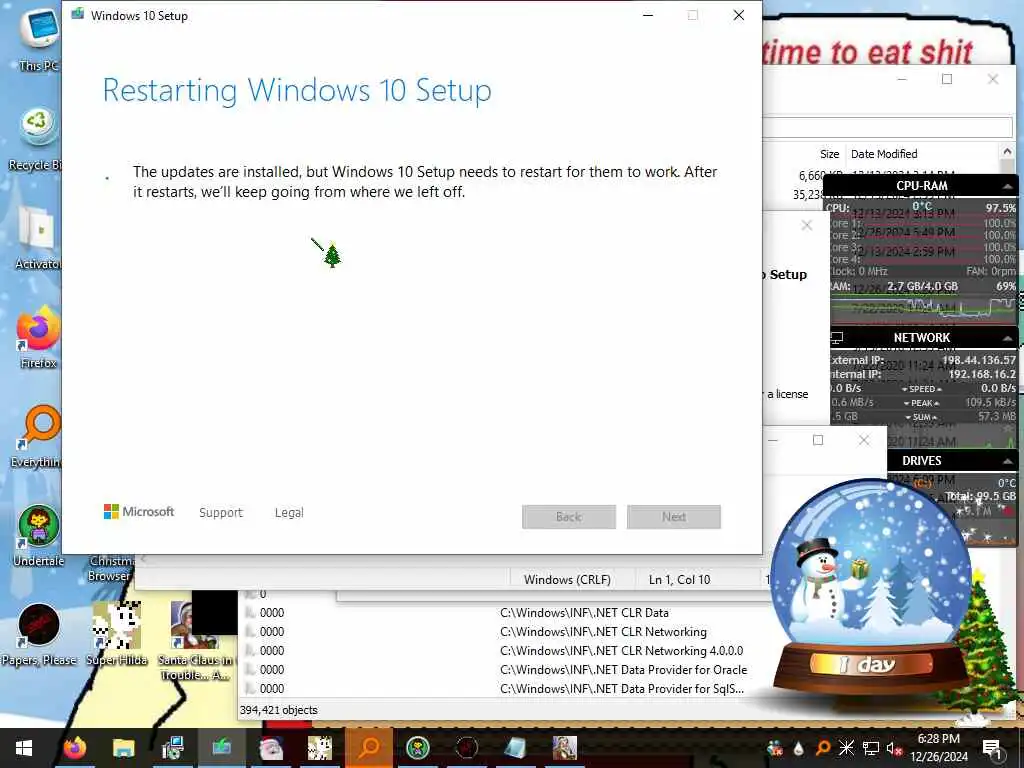Open the Recycle Bin desktop icon

point(36,138)
